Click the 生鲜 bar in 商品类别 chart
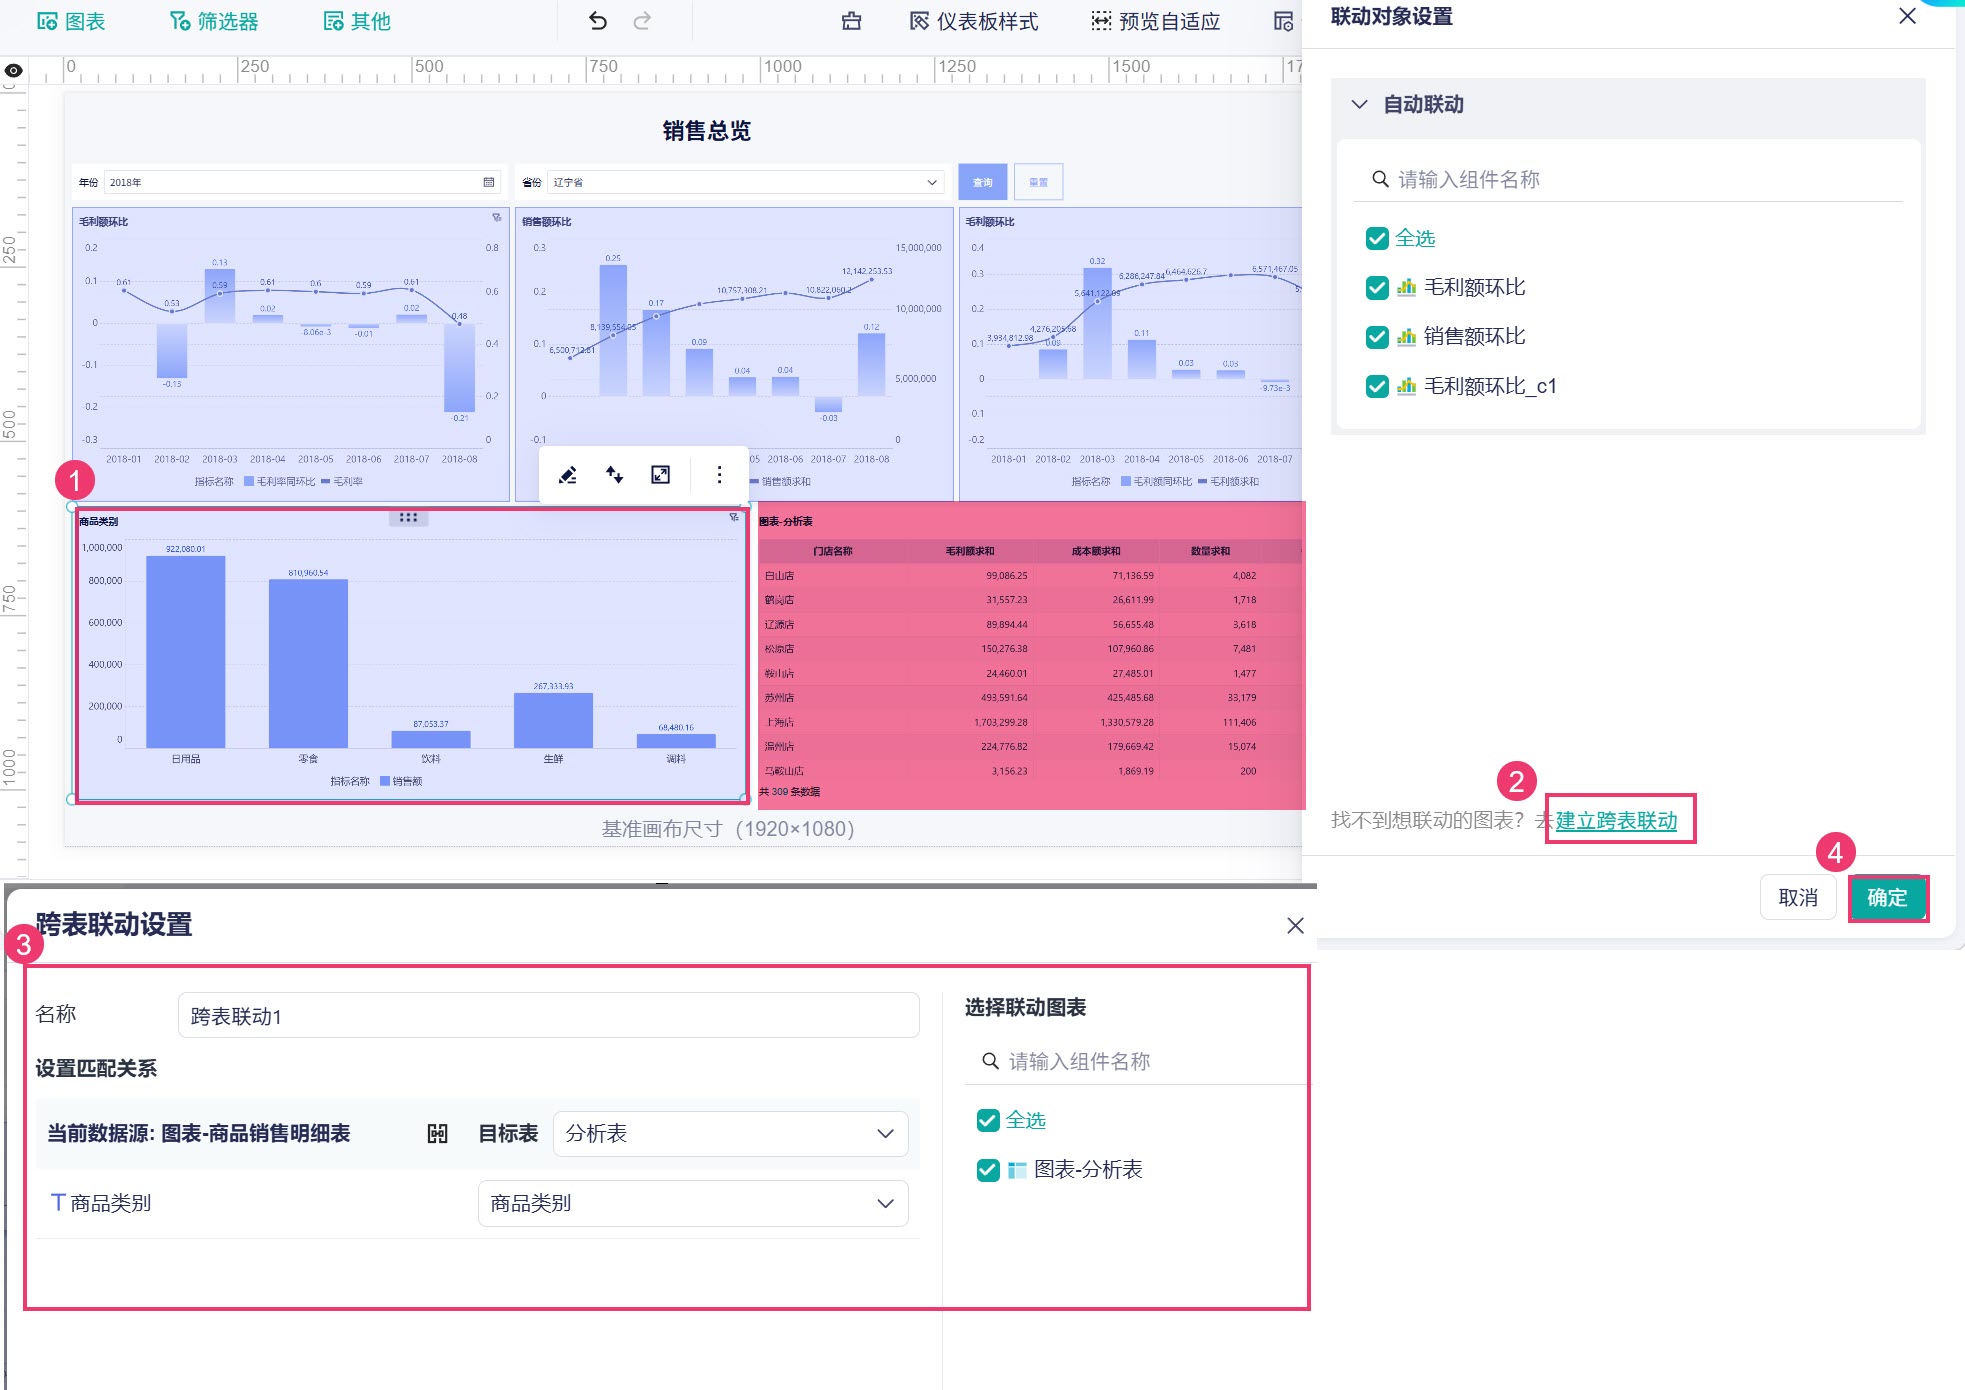This screenshot has height=1390, width=1965. pyautogui.click(x=553, y=719)
